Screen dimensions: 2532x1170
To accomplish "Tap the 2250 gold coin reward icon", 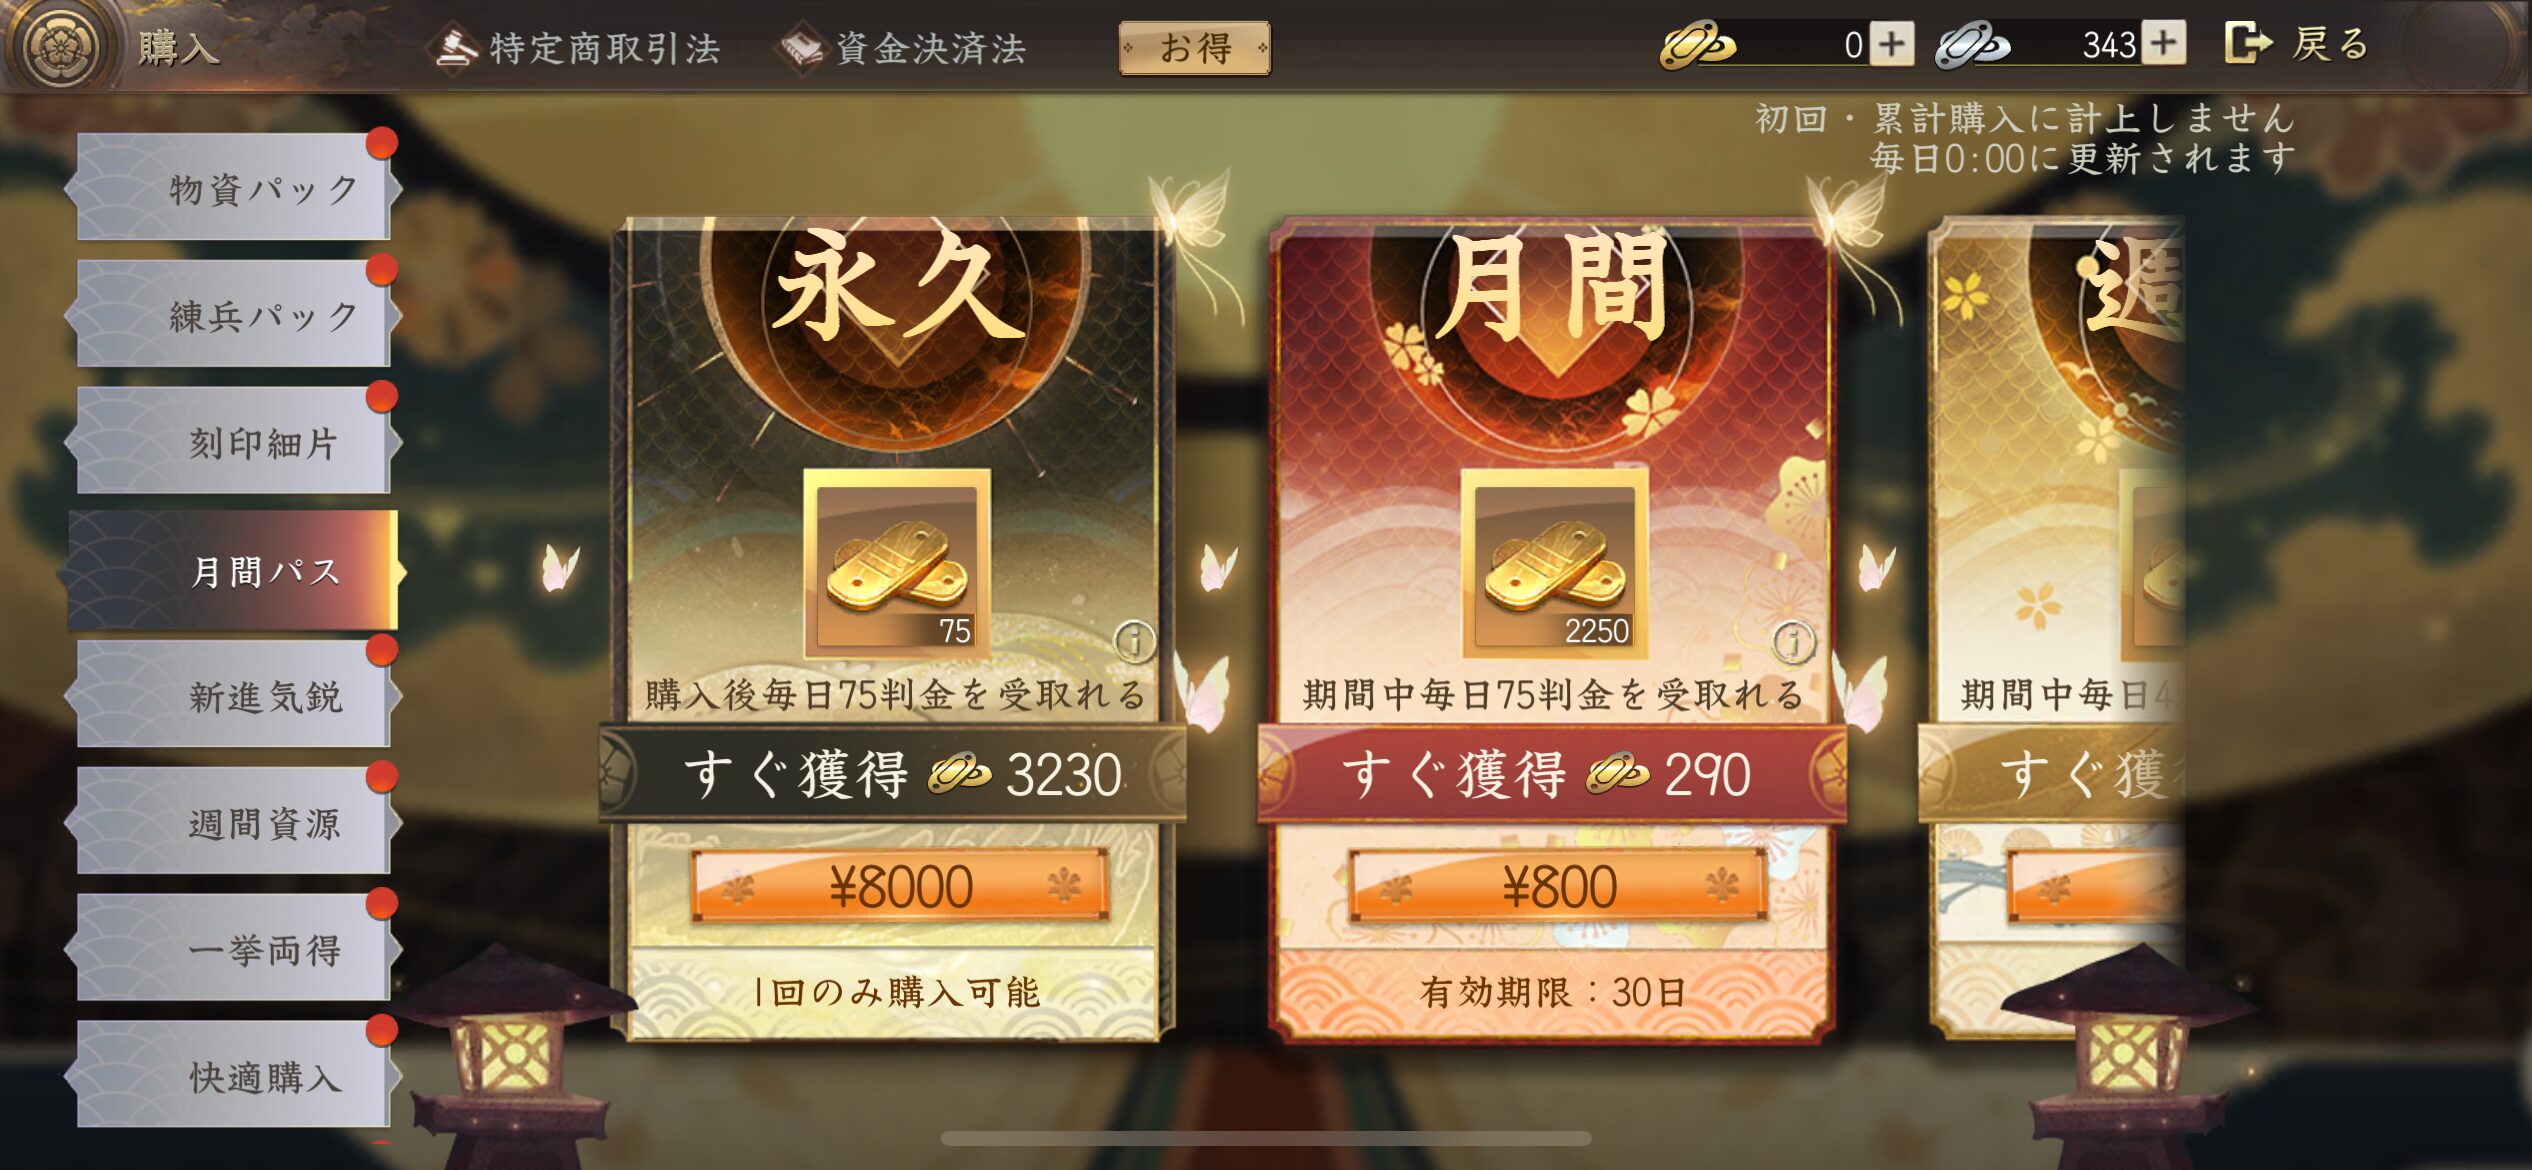I will (x=1555, y=563).
